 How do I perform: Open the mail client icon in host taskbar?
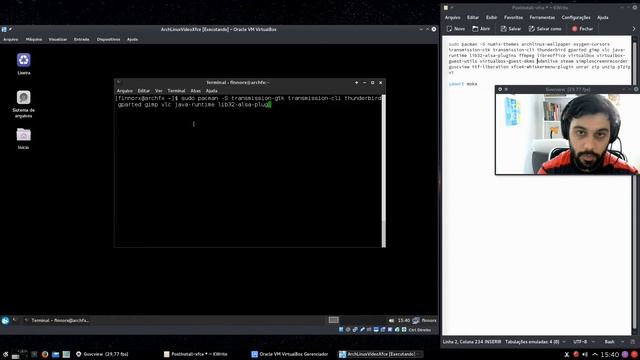coord(56,354)
